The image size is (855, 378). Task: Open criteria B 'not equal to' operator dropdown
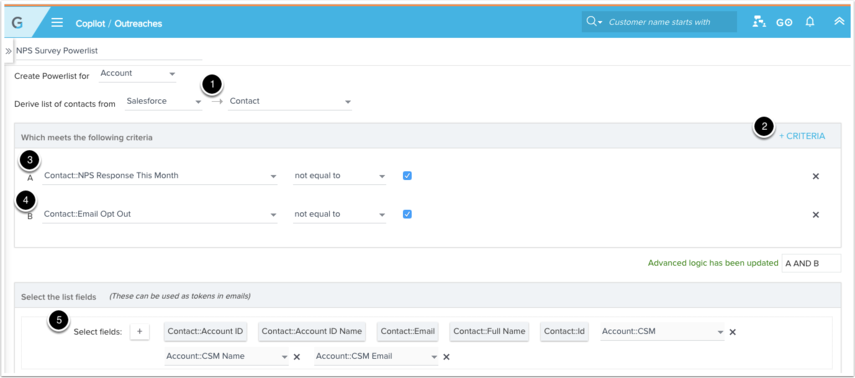(339, 214)
